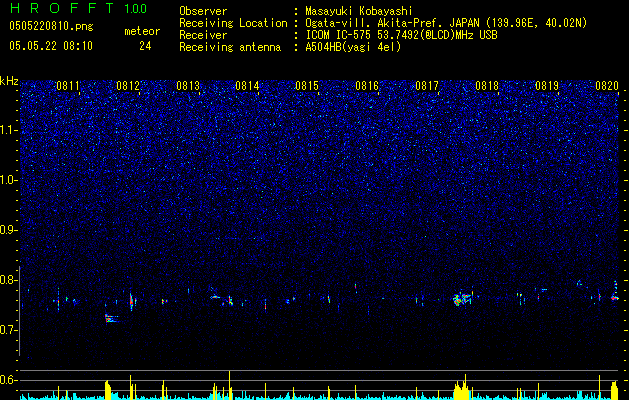Click the Receiving antenna label
This screenshot has width=629, height=400.
tap(230, 47)
